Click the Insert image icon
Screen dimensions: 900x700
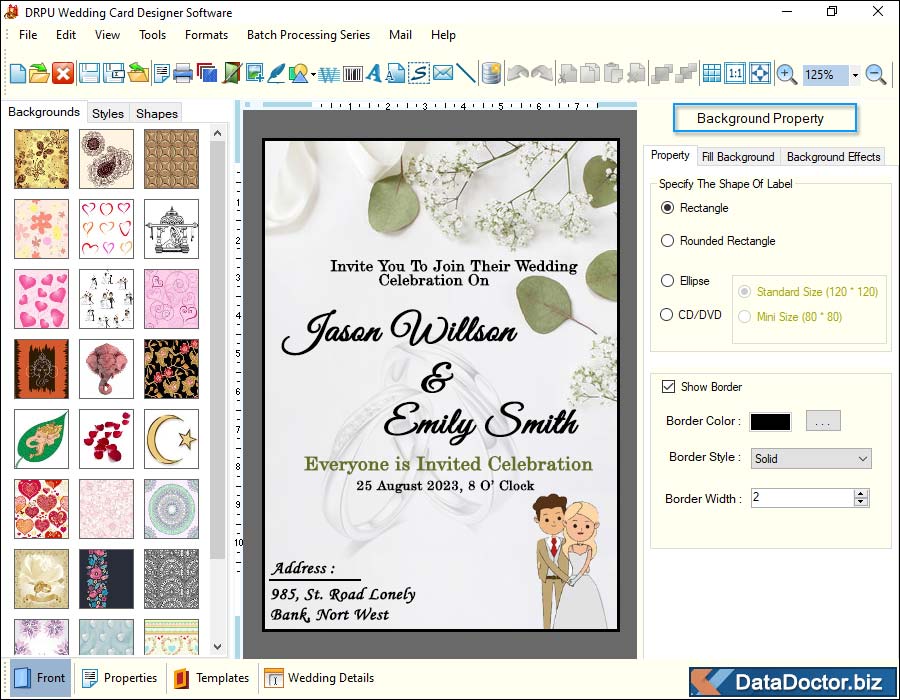point(254,74)
